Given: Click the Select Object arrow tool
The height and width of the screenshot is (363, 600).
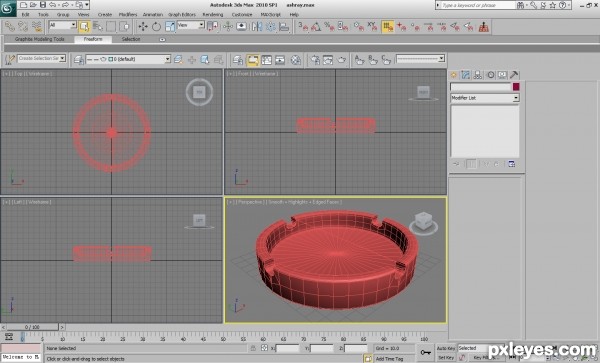Looking at the screenshot, I should coord(84,26).
